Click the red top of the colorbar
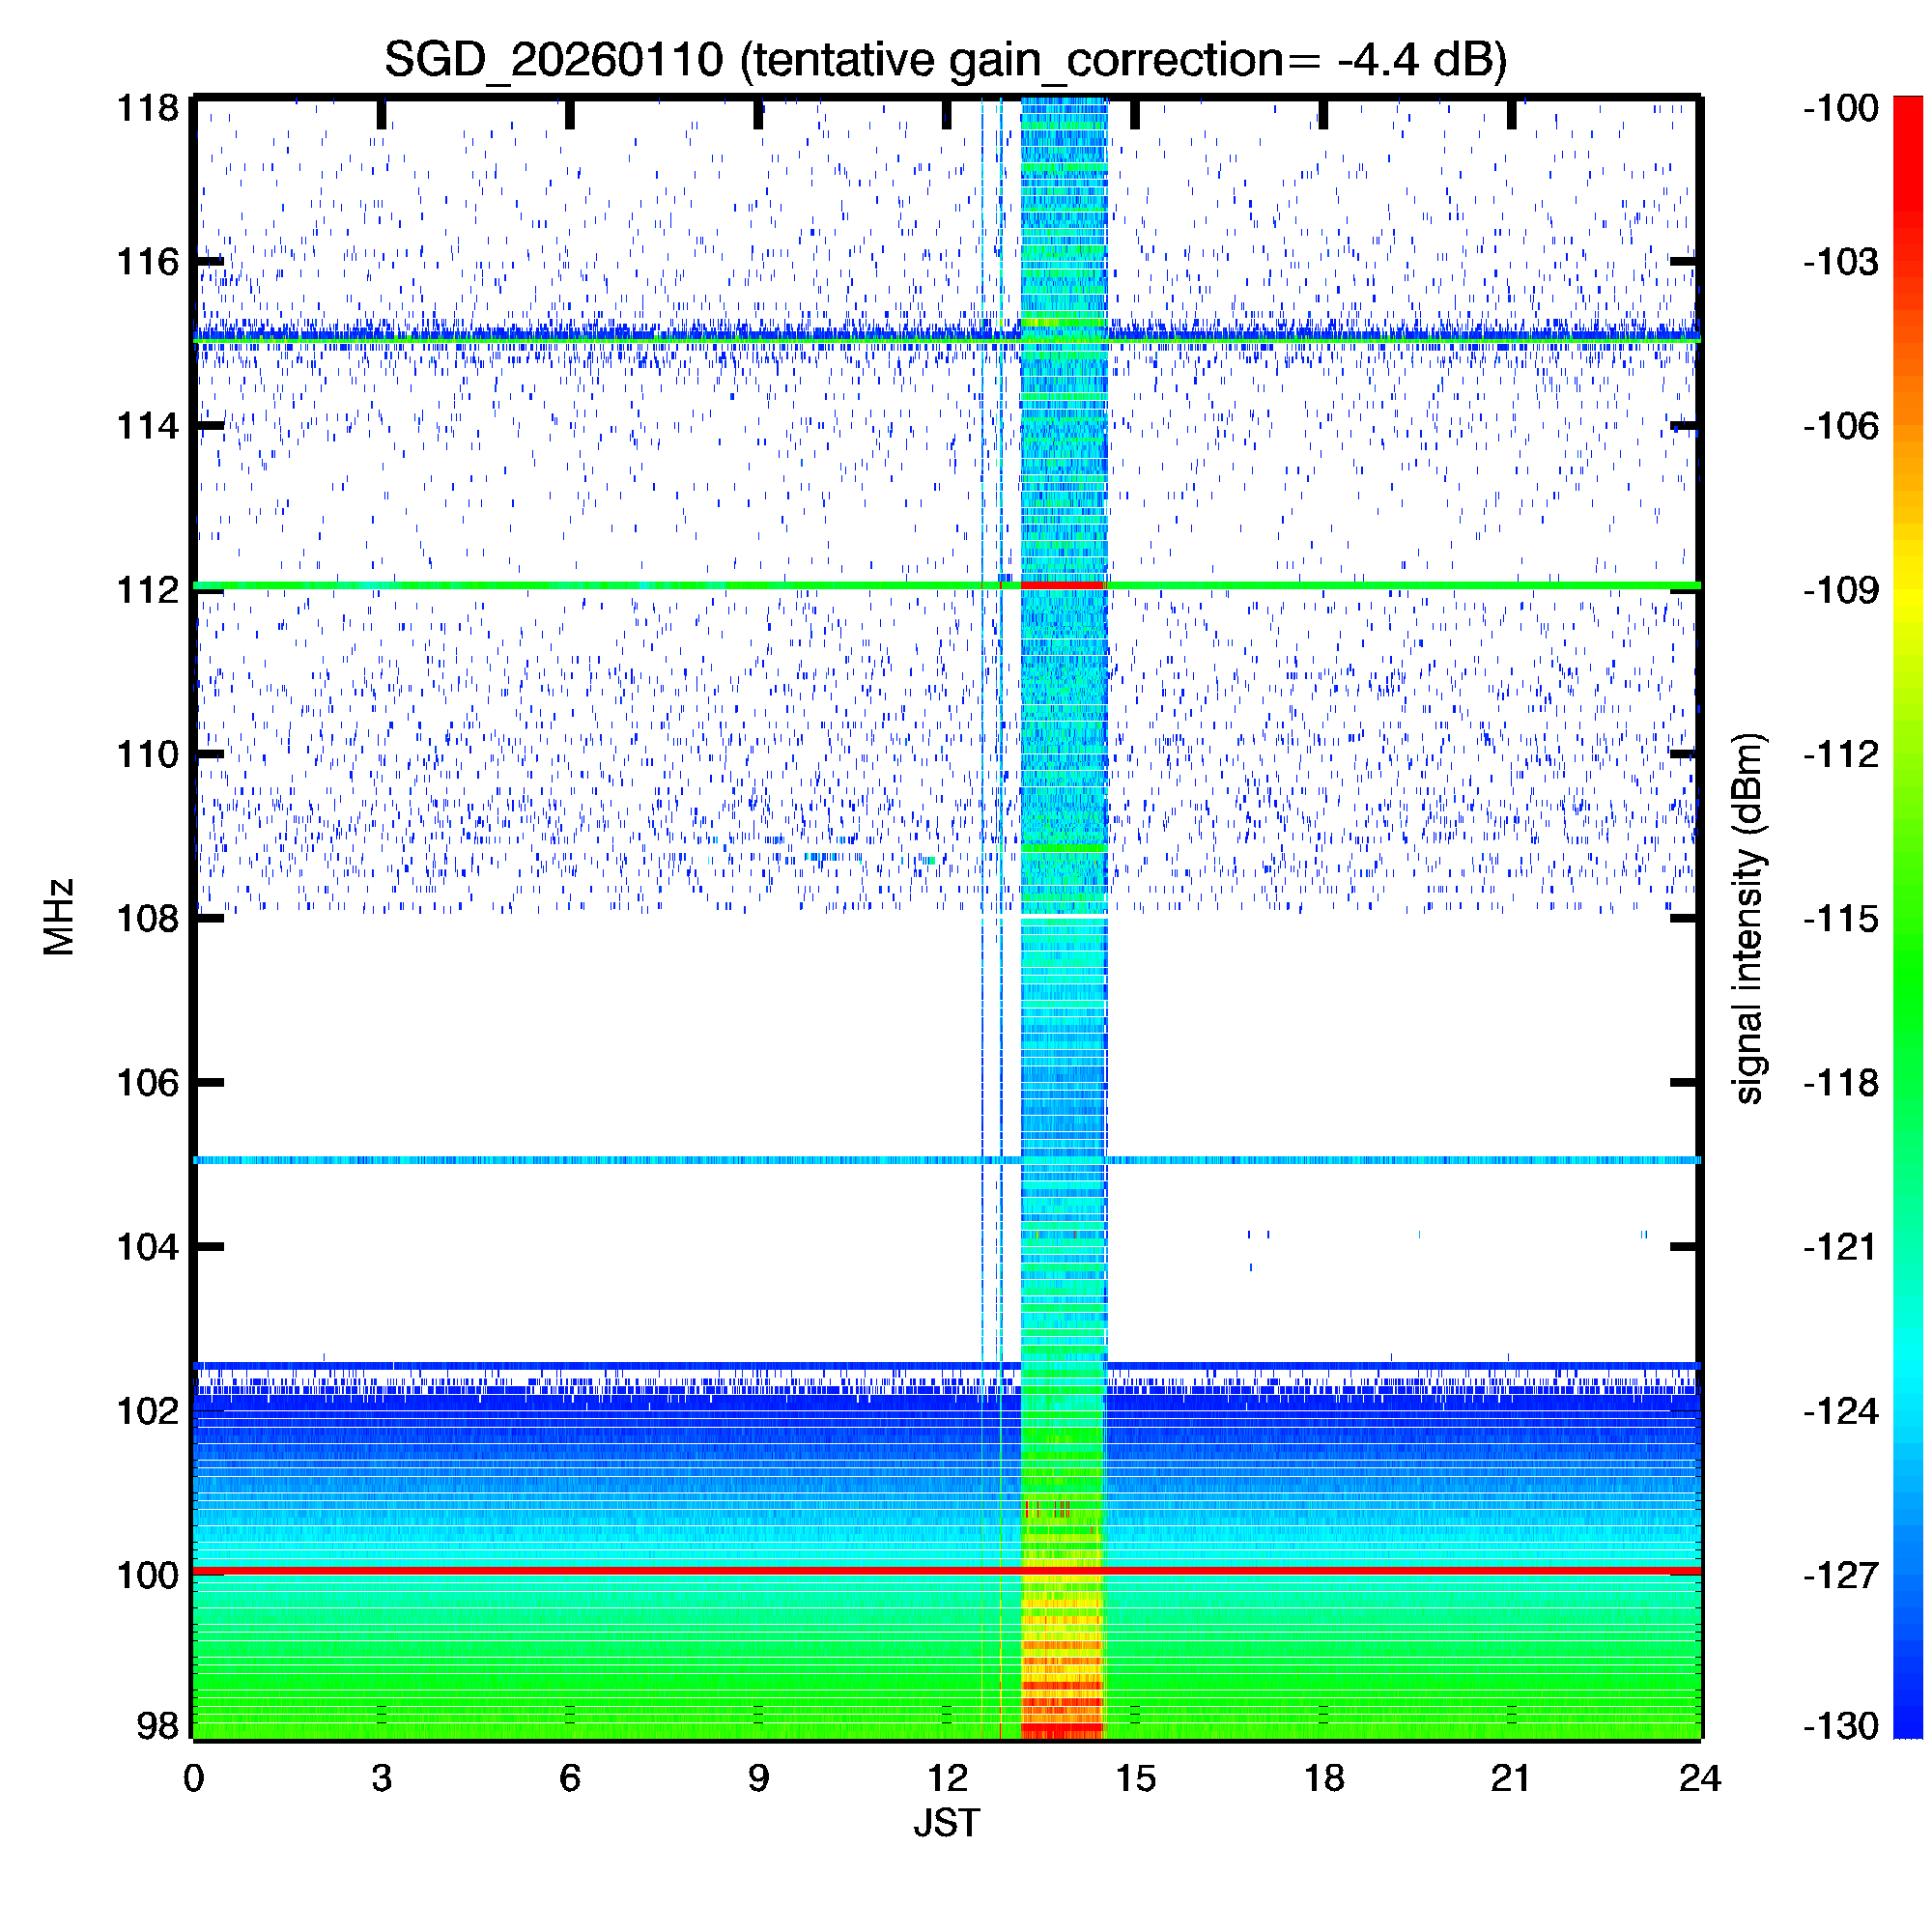Screen dimensions: 1932x1932 click(1908, 110)
